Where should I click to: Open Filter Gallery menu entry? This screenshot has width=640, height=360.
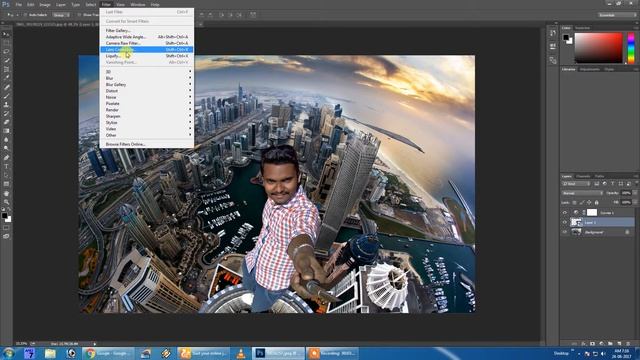pos(147,31)
